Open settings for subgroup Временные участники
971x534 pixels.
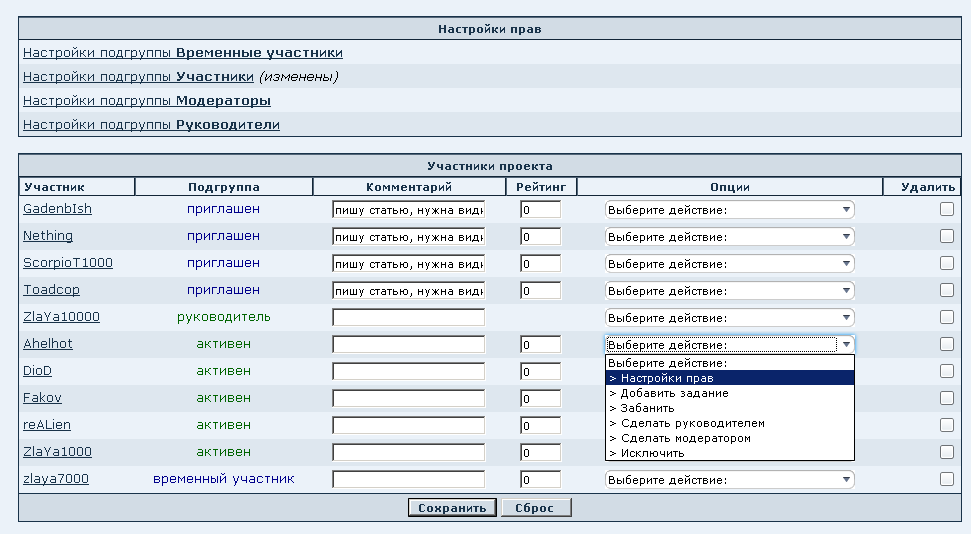click(x=183, y=53)
